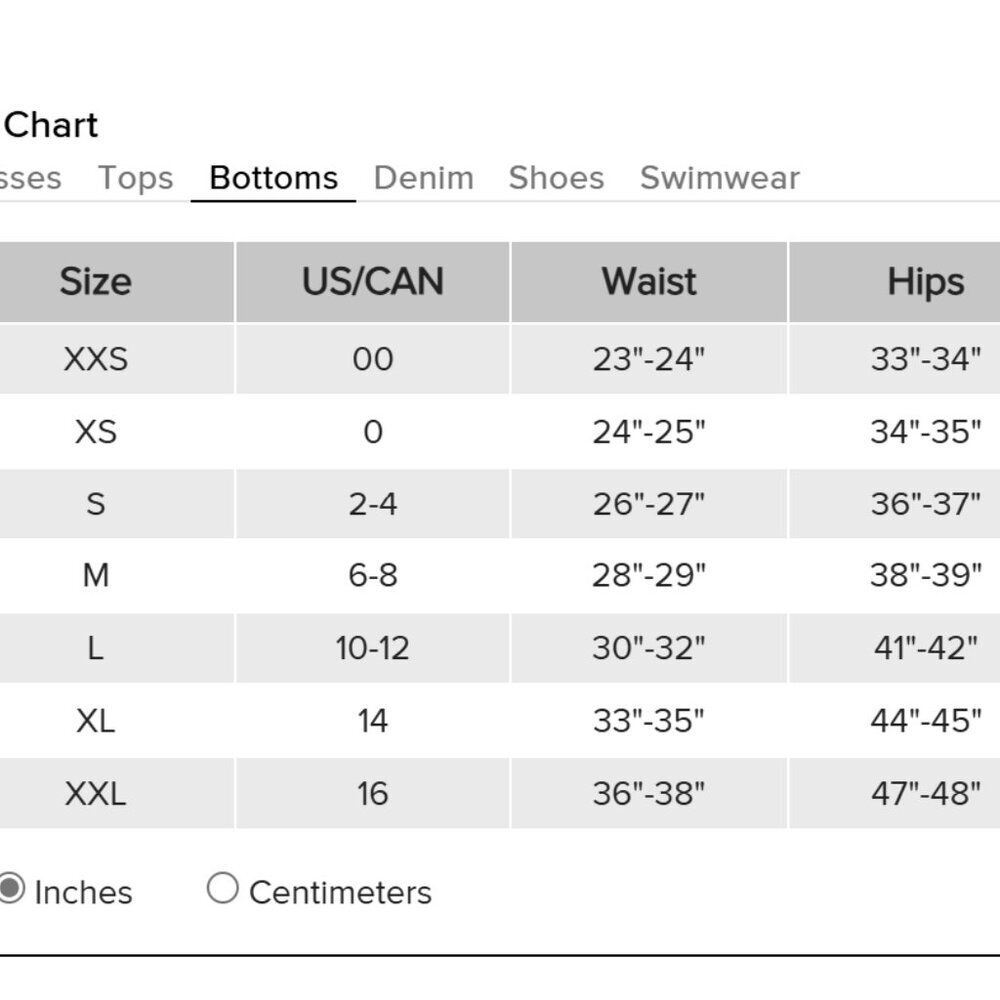Click the Size column header
Viewport: 1000px width, 1000px height.
pos(95,282)
